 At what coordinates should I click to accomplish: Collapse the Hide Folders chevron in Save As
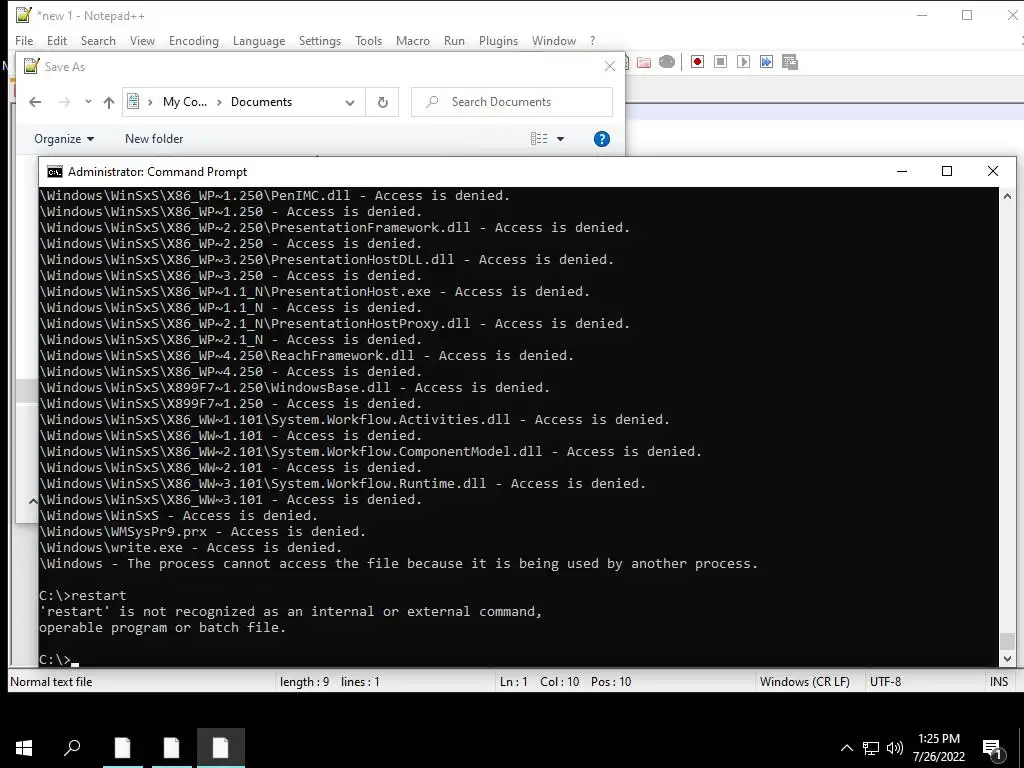point(32,501)
